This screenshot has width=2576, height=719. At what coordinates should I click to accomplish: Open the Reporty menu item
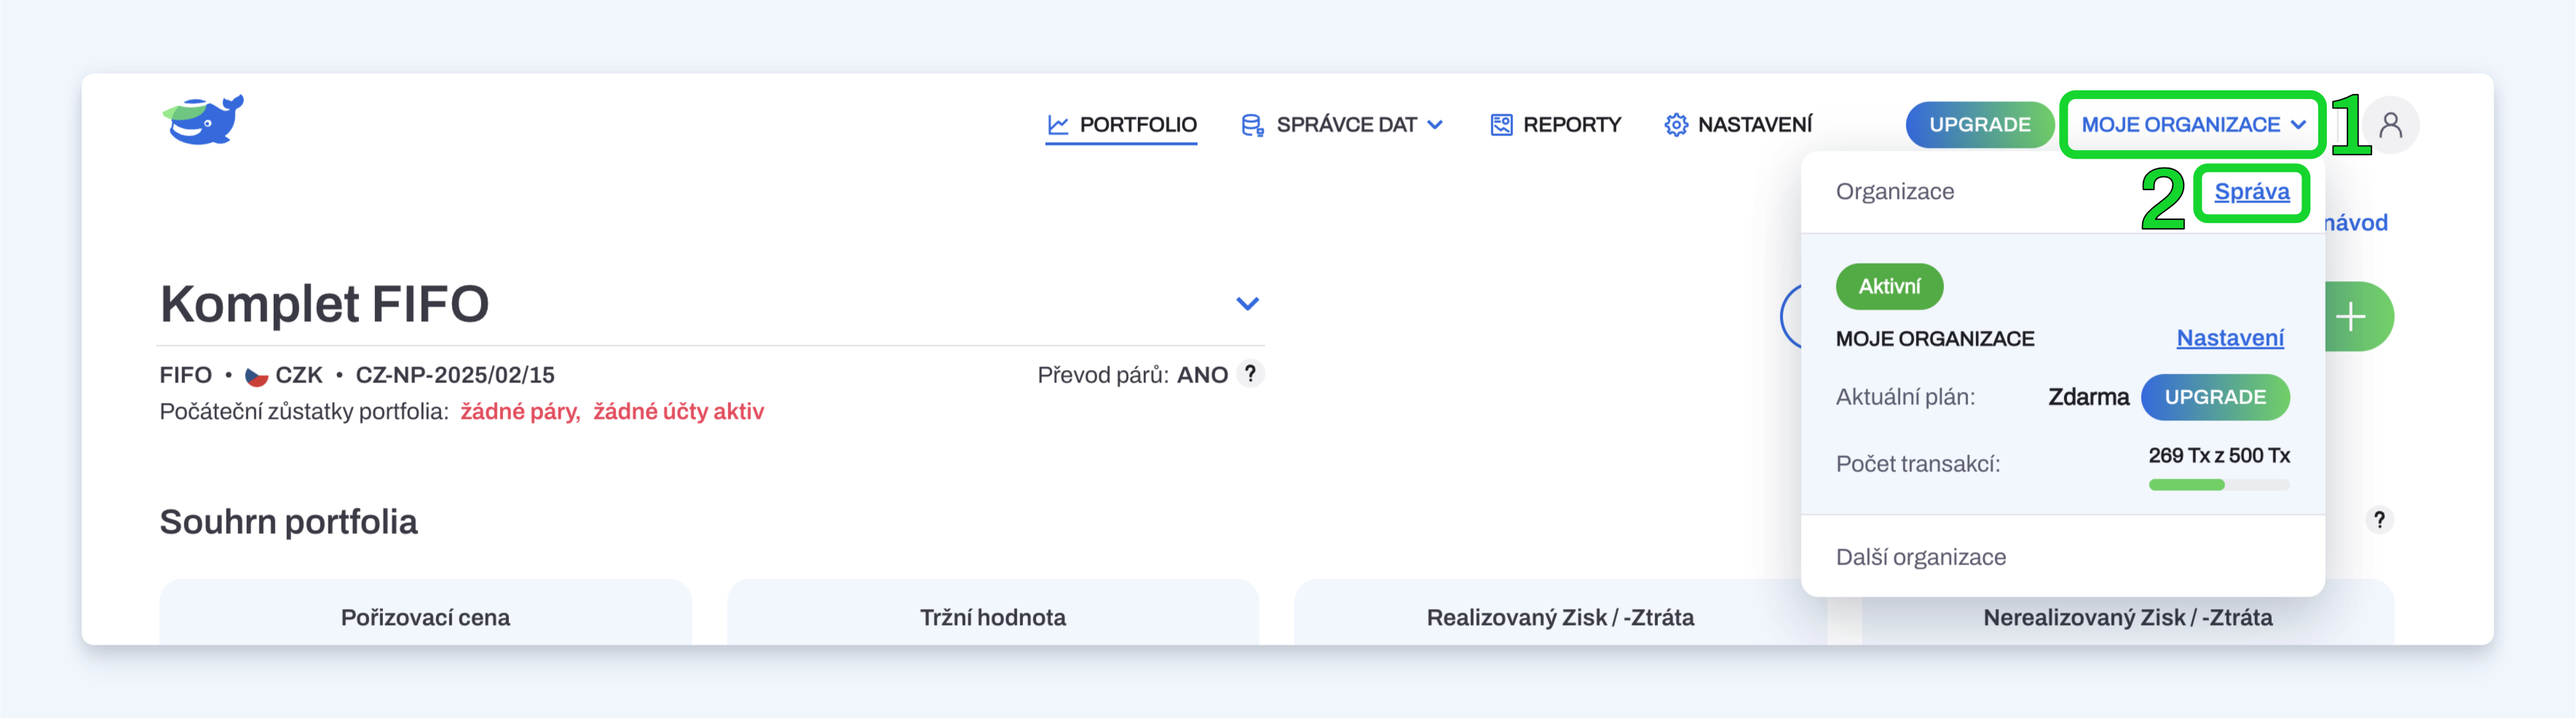tap(1555, 125)
